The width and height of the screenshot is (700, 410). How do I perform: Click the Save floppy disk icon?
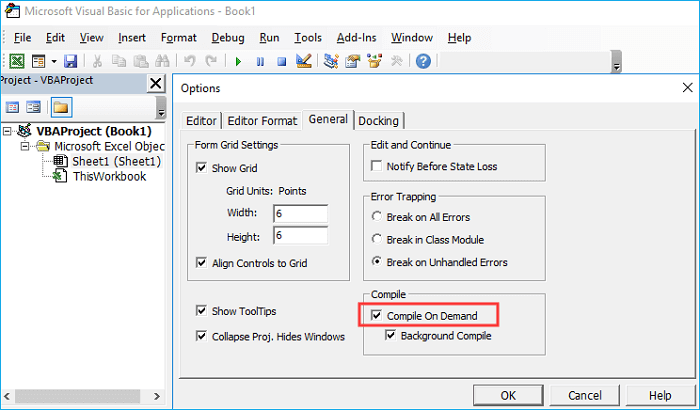coord(71,61)
